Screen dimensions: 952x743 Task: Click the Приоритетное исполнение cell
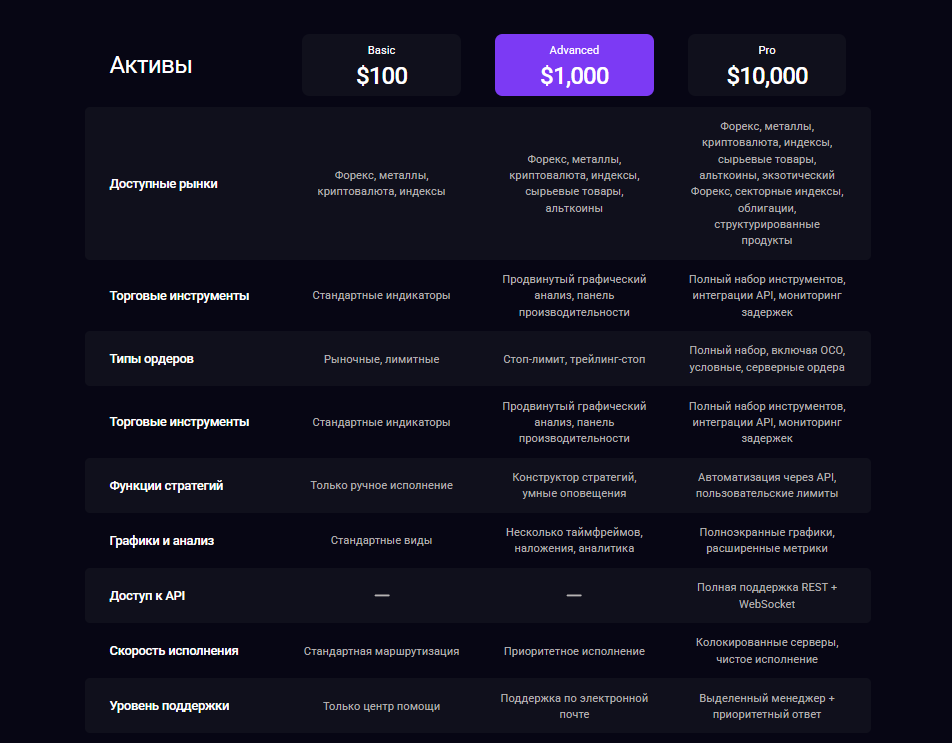(574, 651)
